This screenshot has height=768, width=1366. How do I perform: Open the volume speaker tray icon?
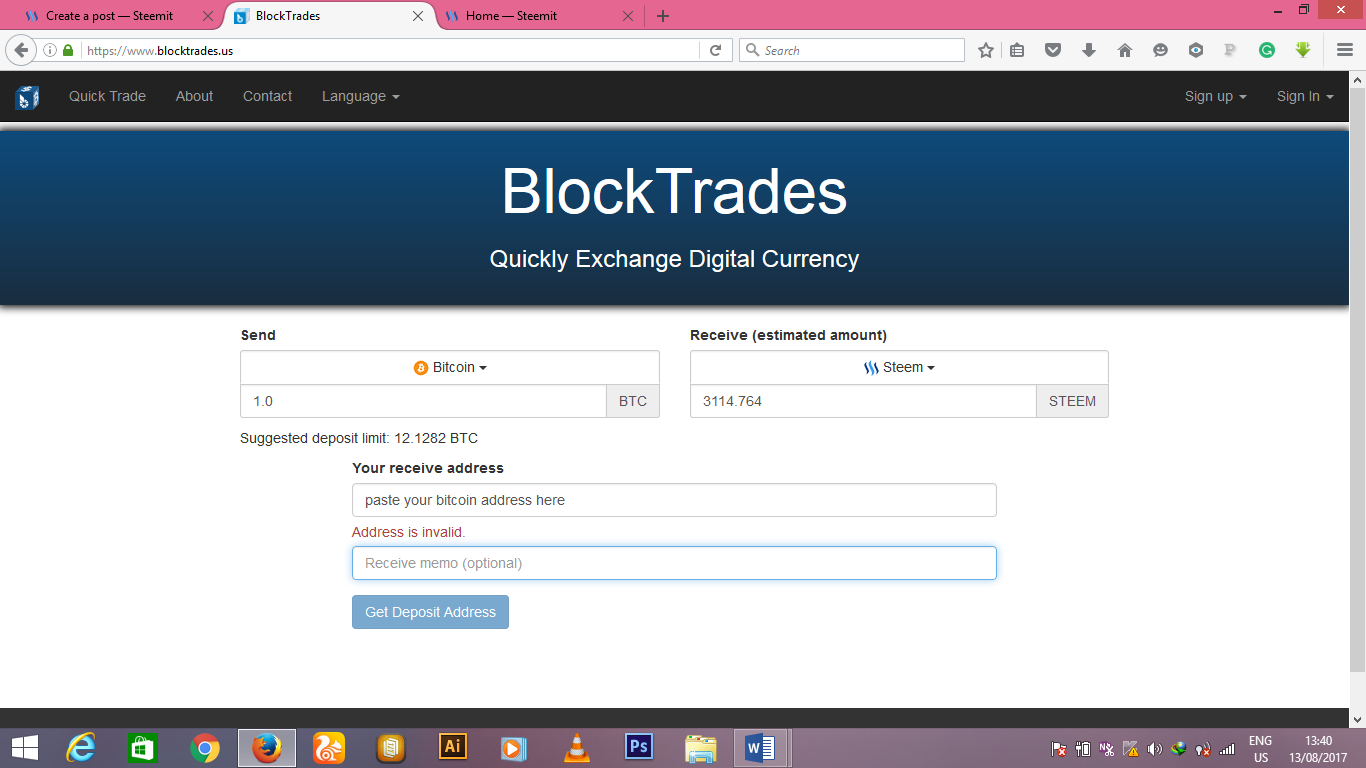coord(1155,748)
